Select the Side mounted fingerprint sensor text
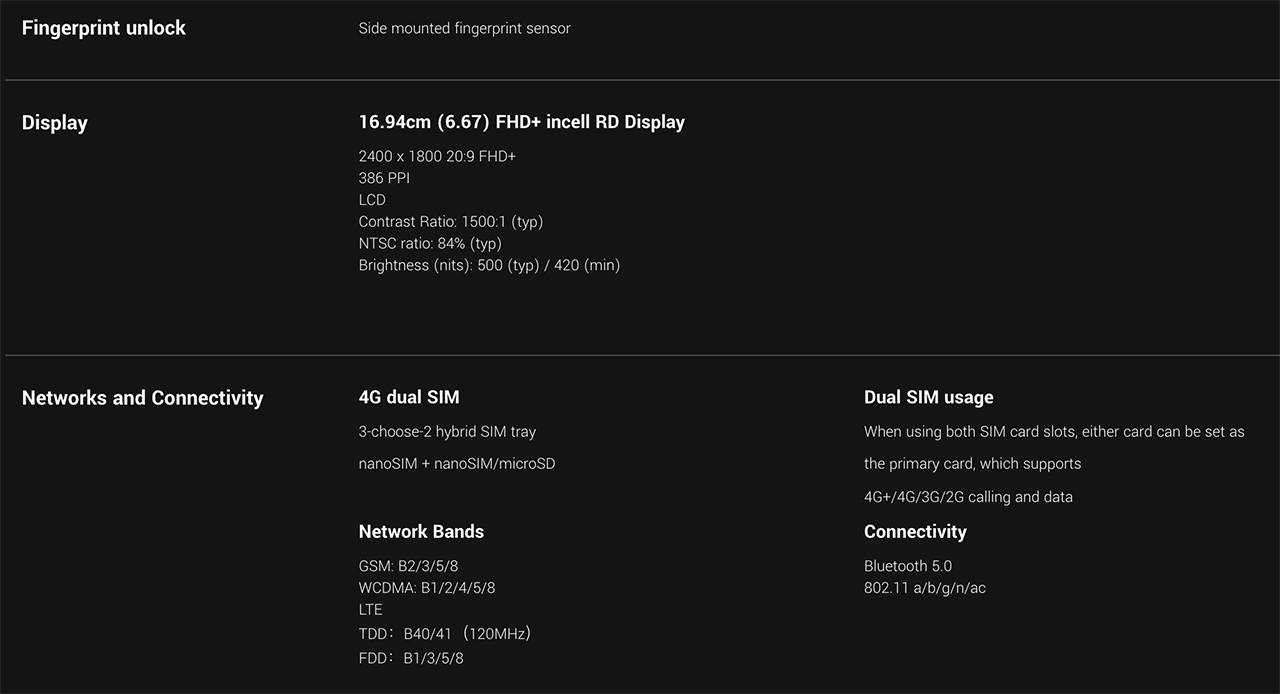The height and width of the screenshot is (694, 1280). pyautogui.click(x=464, y=28)
